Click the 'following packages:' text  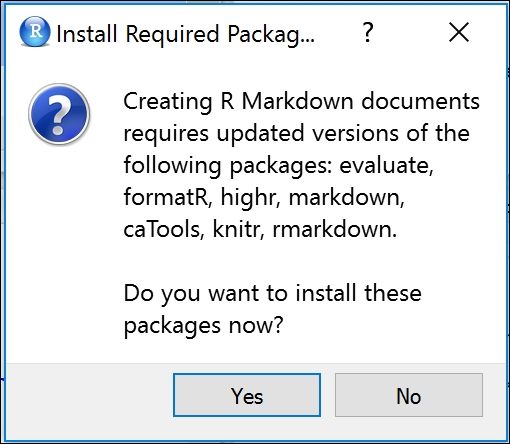click(228, 166)
